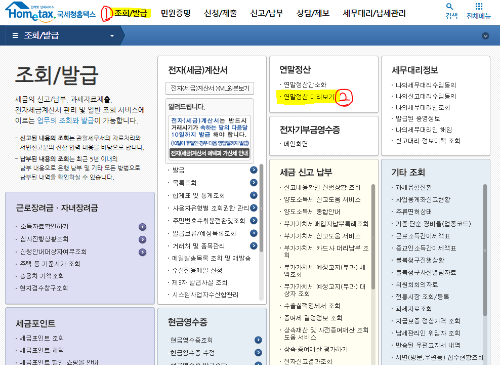
Task: Click the arrow icon beside 신청안내대상자여부조회
Action: tap(142, 252)
